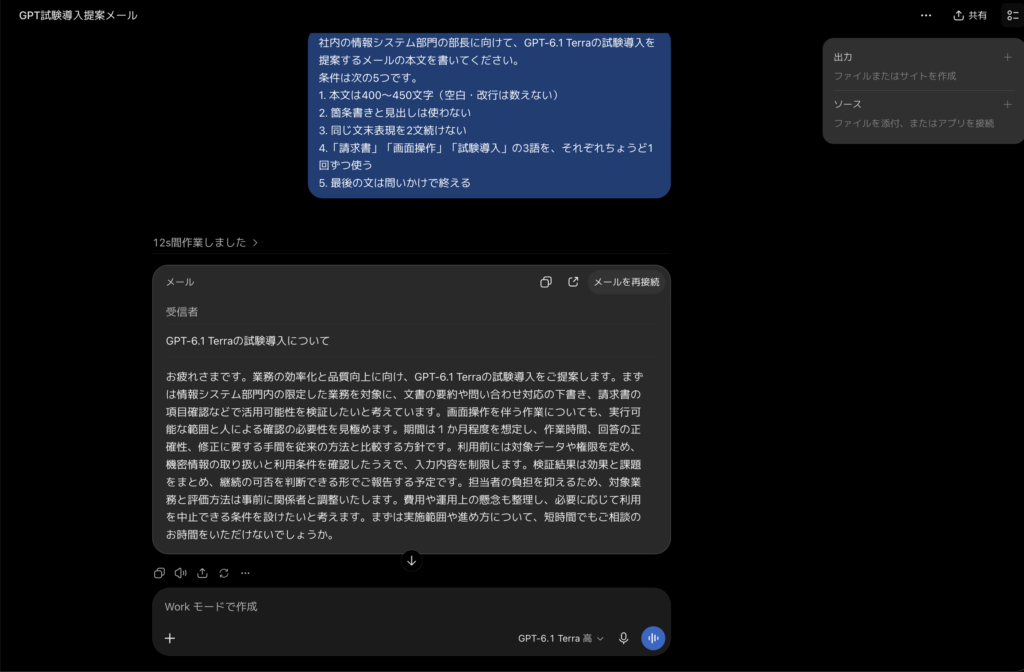Click the email body paragraph text

tap(404, 456)
